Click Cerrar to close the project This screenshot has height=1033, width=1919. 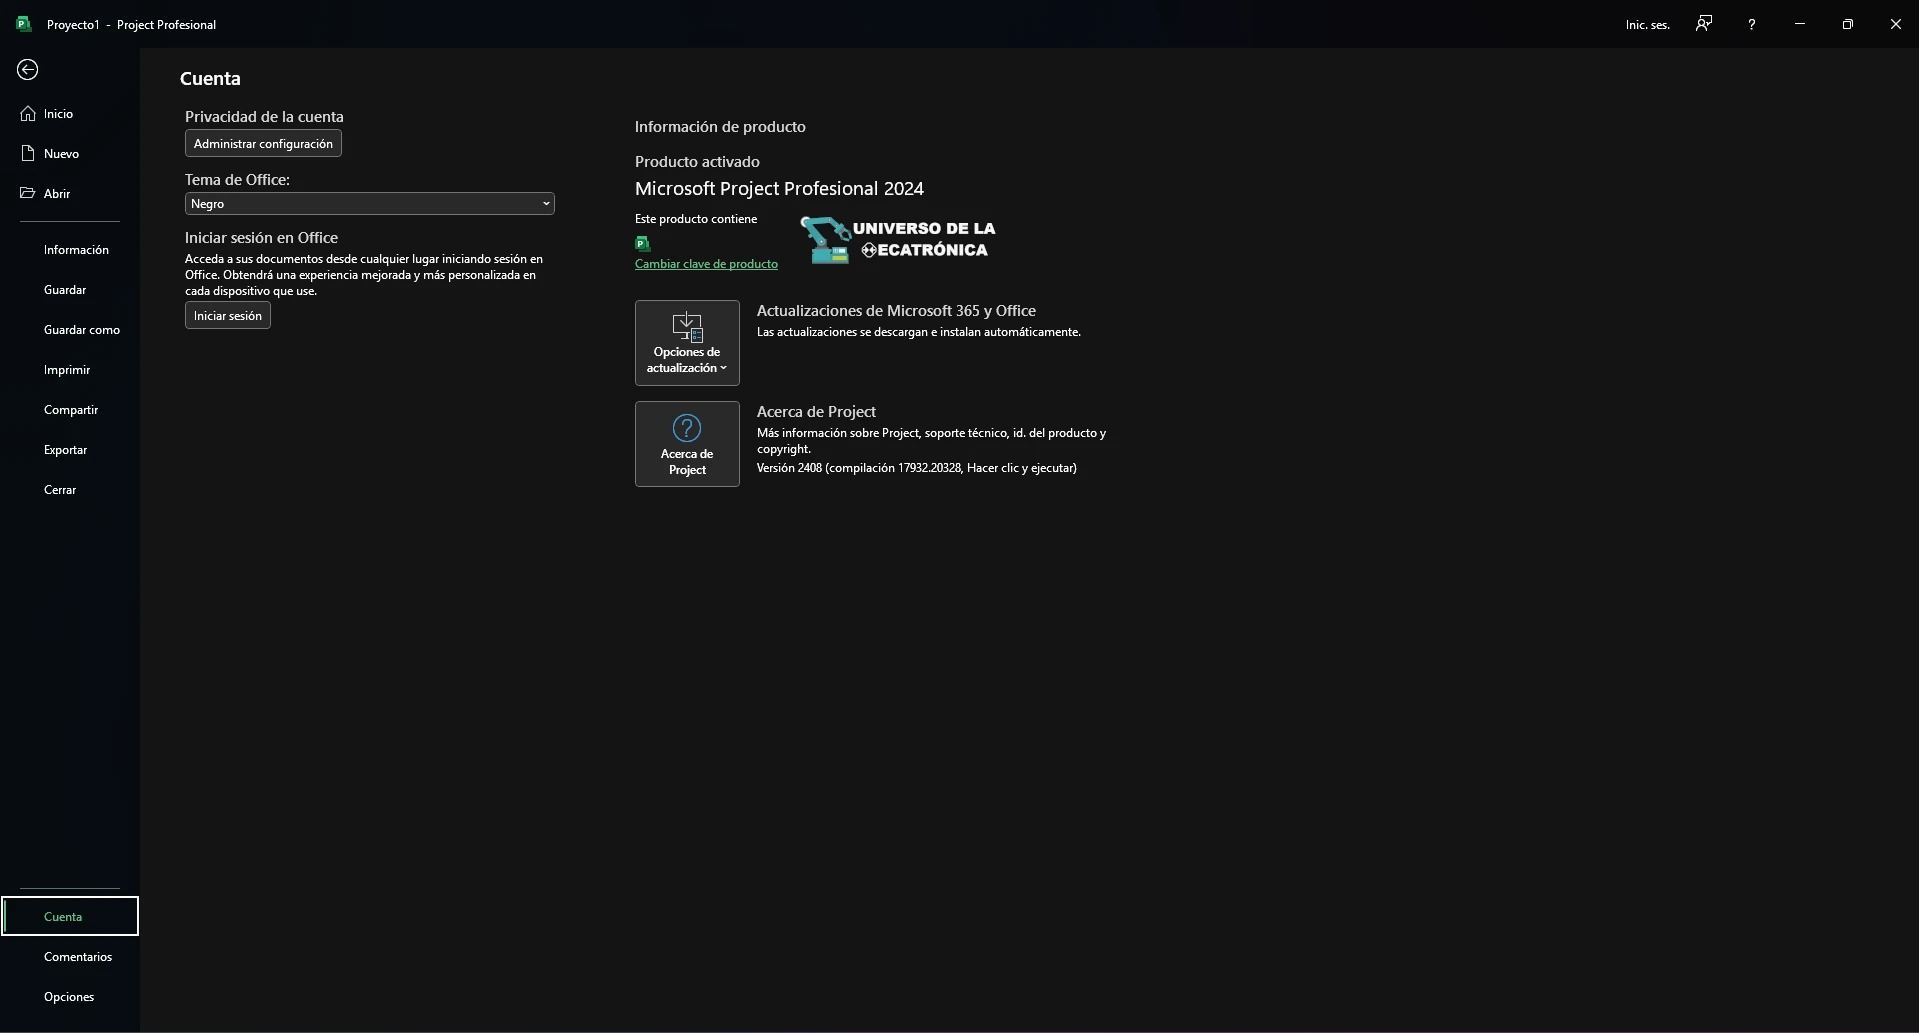click(x=70, y=490)
